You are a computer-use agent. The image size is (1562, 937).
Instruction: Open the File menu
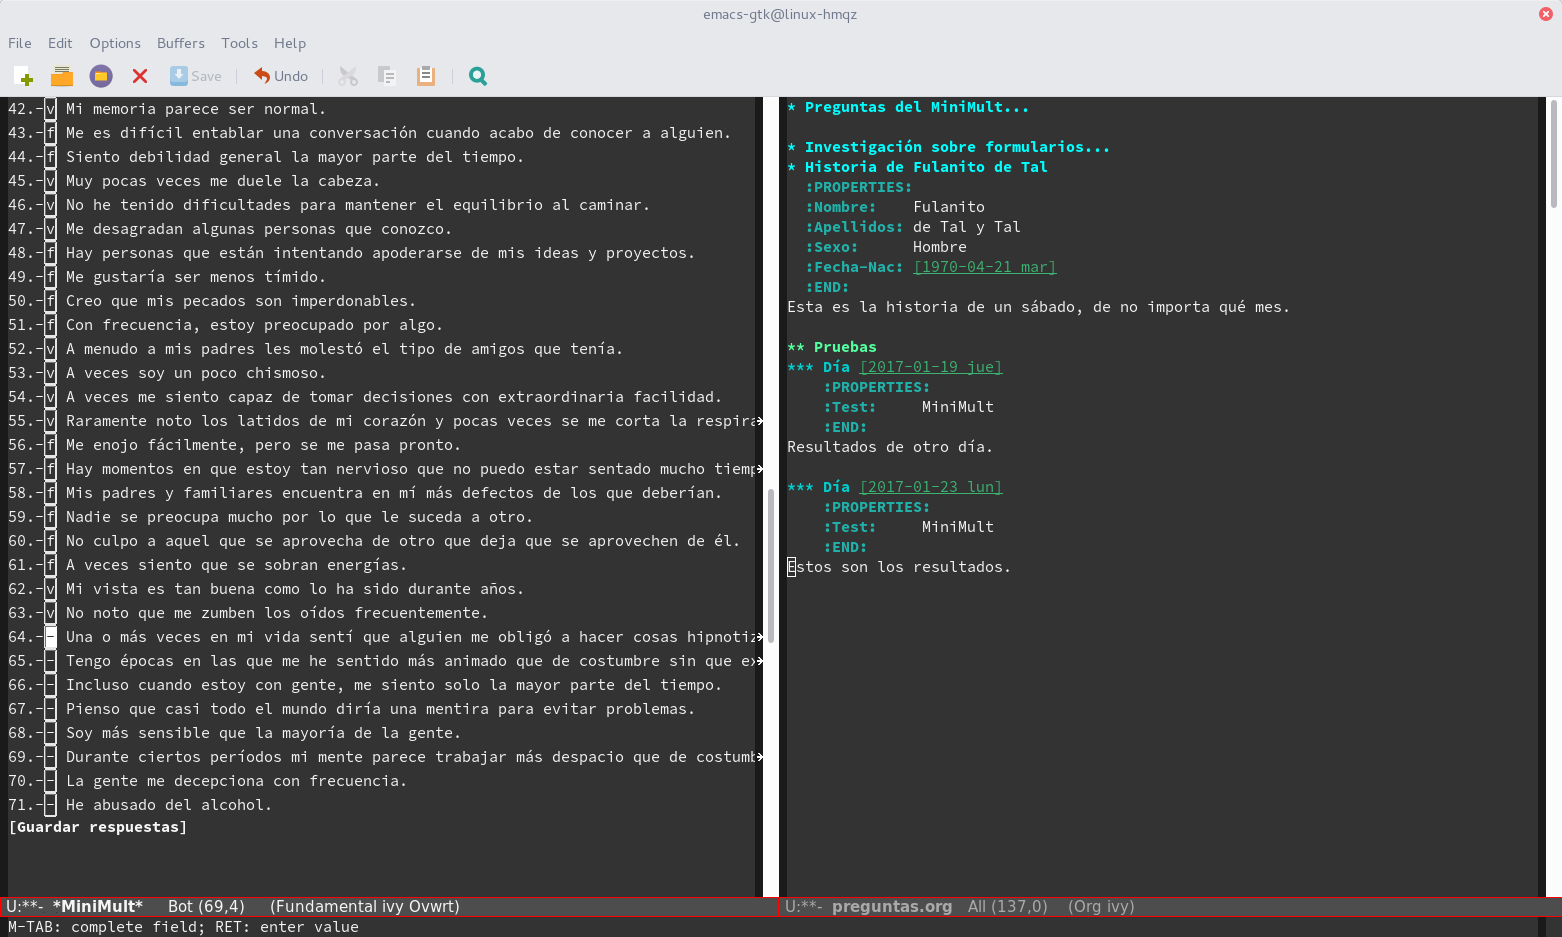point(20,43)
